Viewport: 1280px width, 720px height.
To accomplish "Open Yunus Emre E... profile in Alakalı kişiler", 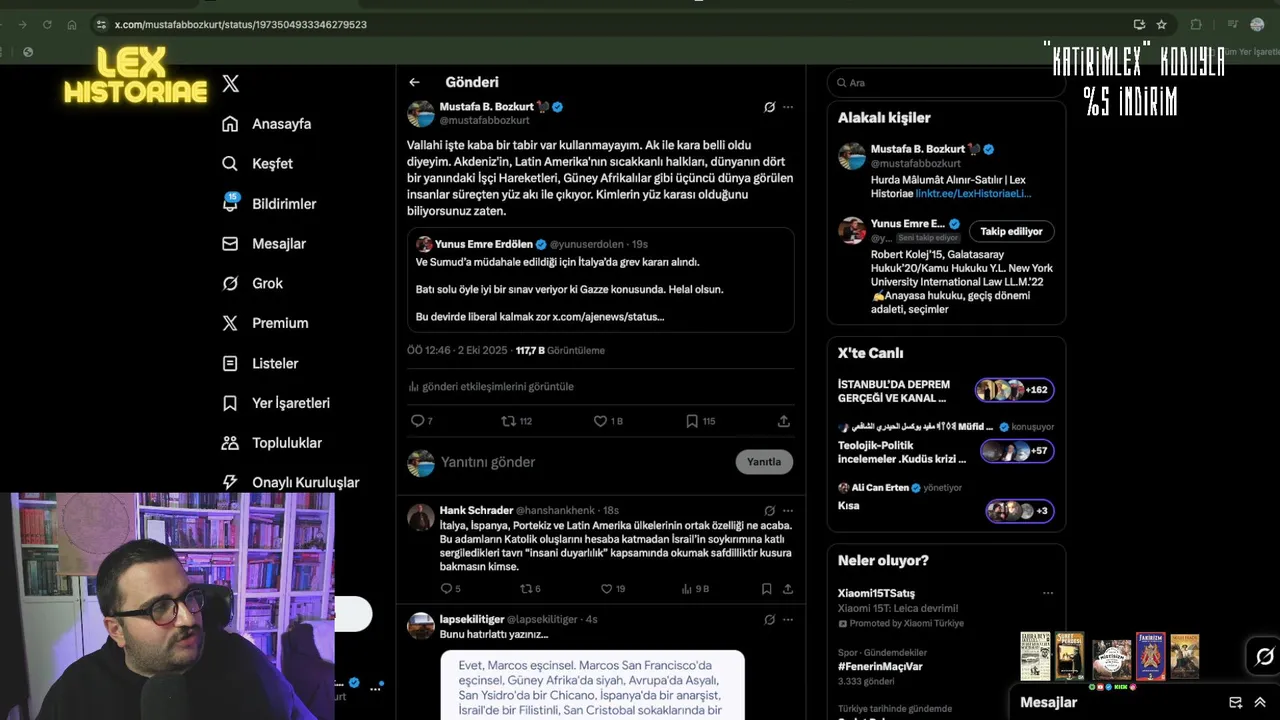I will (x=908, y=224).
